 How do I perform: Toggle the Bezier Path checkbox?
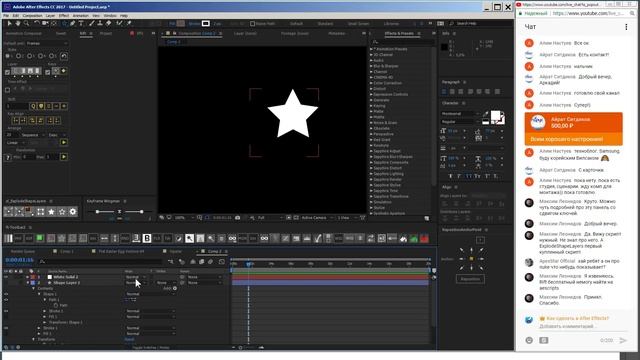click(252, 24)
